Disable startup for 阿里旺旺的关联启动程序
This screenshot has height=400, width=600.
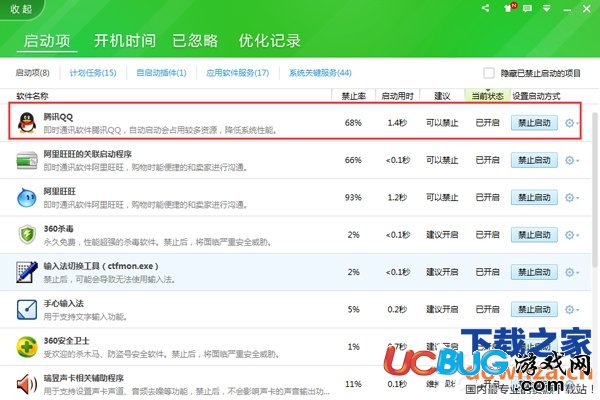click(x=534, y=160)
